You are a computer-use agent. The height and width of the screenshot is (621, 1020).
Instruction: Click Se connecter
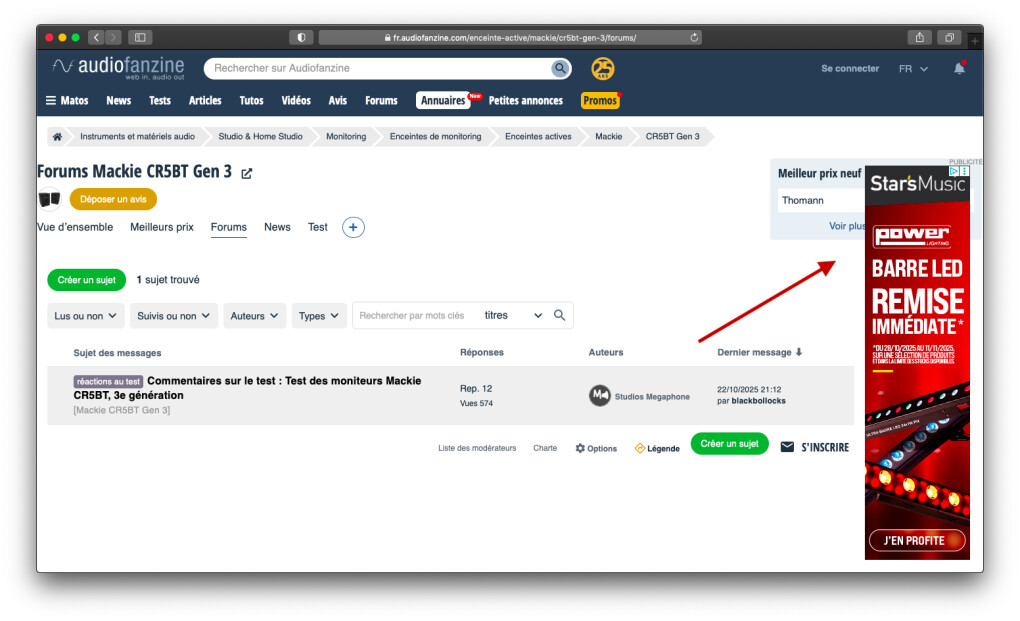pos(850,68)
